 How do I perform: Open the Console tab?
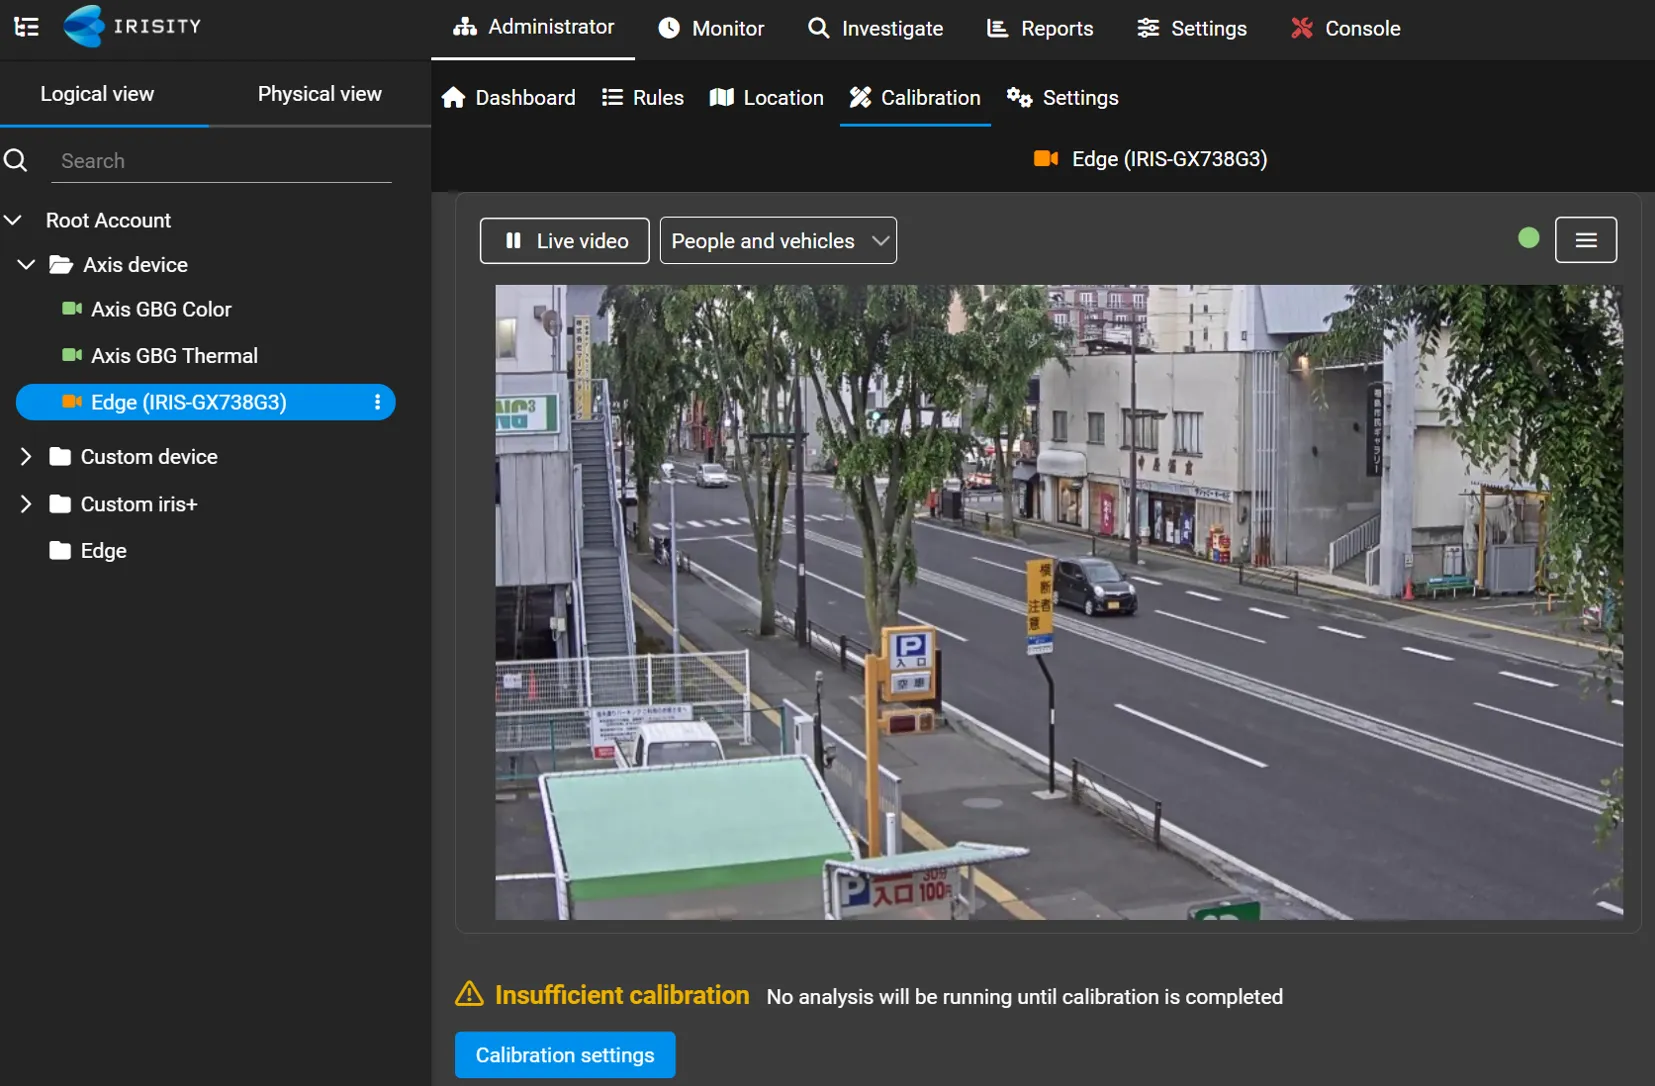point(1345,28)
